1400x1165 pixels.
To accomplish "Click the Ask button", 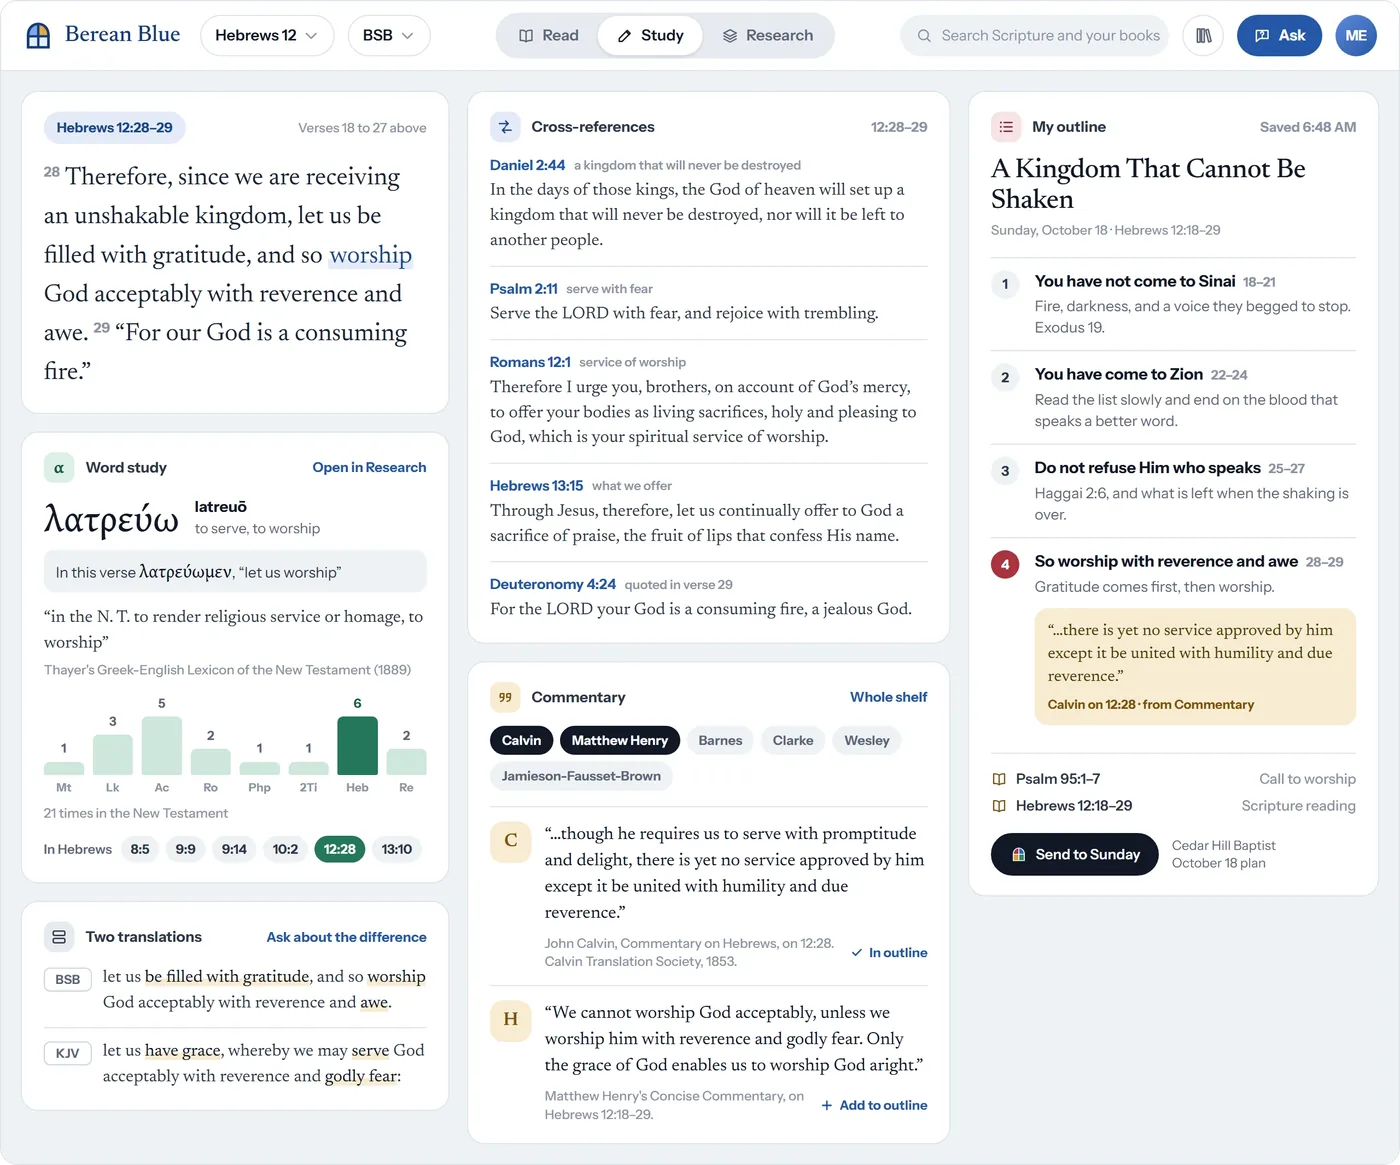I will (1279, 35).
